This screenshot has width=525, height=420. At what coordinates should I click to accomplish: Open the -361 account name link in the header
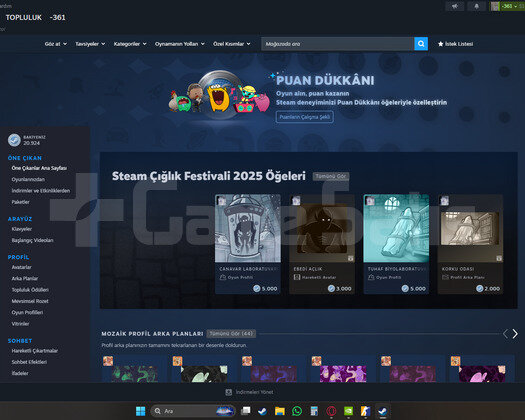pos(58,17)
